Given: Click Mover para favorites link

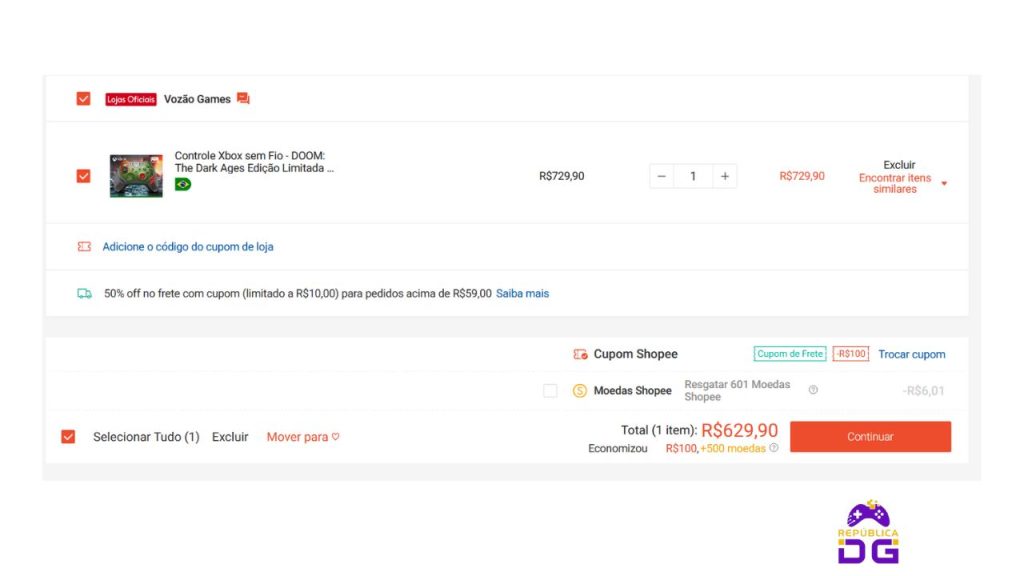Looking at the screenshot, I should point(297,437).
